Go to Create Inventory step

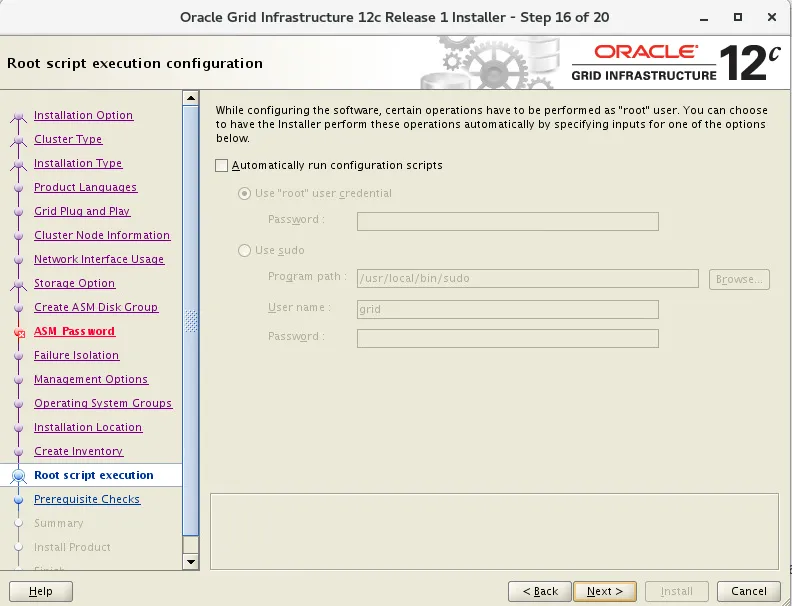pyautogui.click(x=78, y=451)
